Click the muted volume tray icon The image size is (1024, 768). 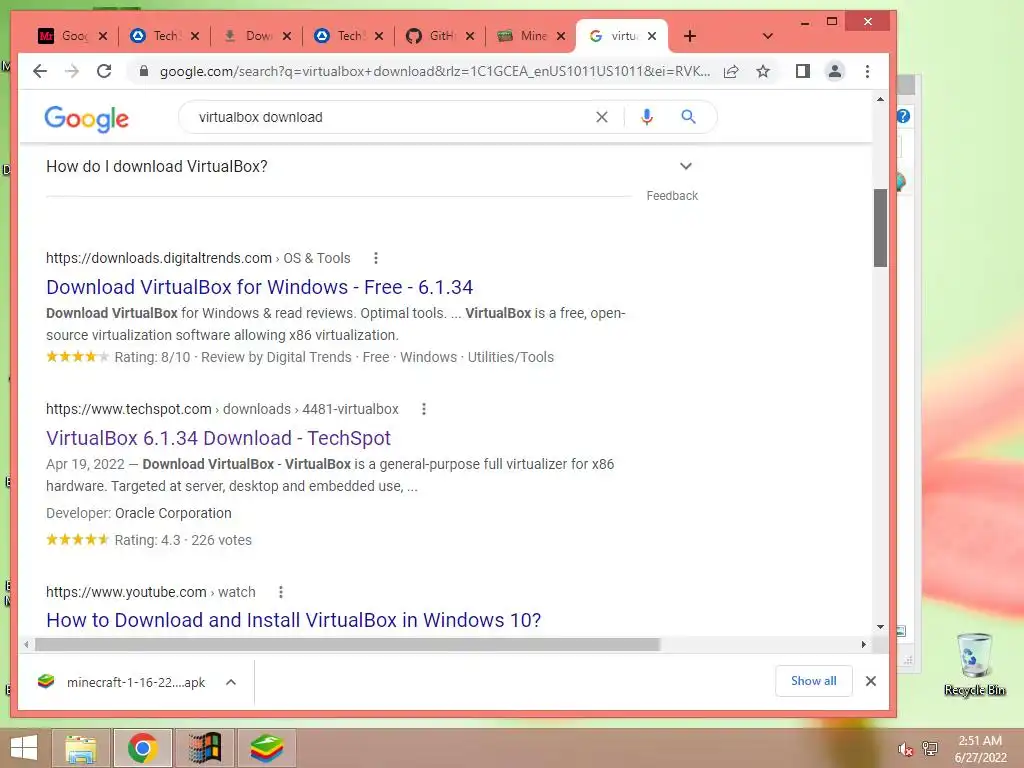click(905, 749)
